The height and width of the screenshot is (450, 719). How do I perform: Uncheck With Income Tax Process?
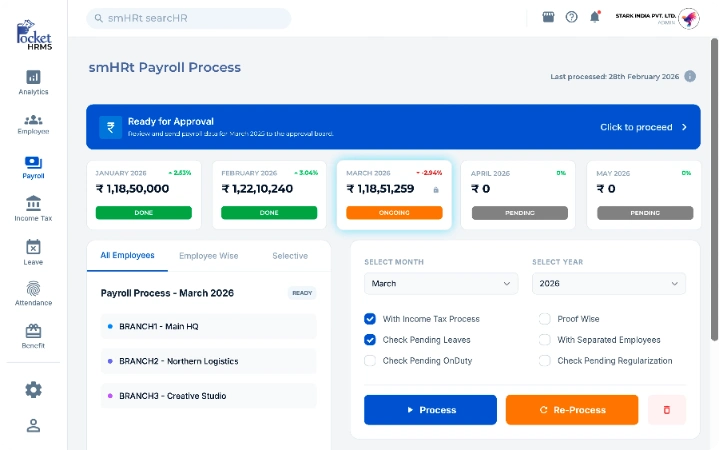click(x=370, y=319)
